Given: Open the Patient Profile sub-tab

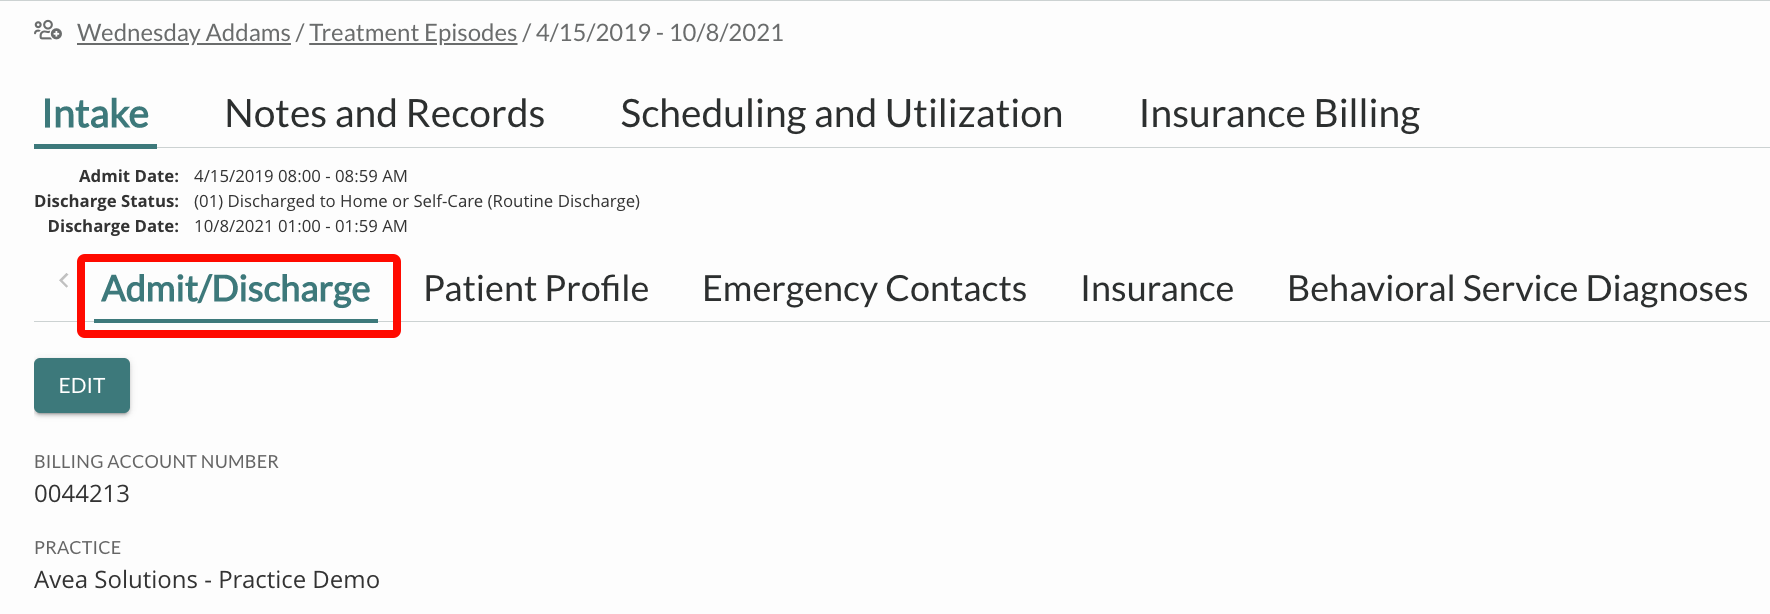Looking at the screenshot, I should [x=536, y=289].
